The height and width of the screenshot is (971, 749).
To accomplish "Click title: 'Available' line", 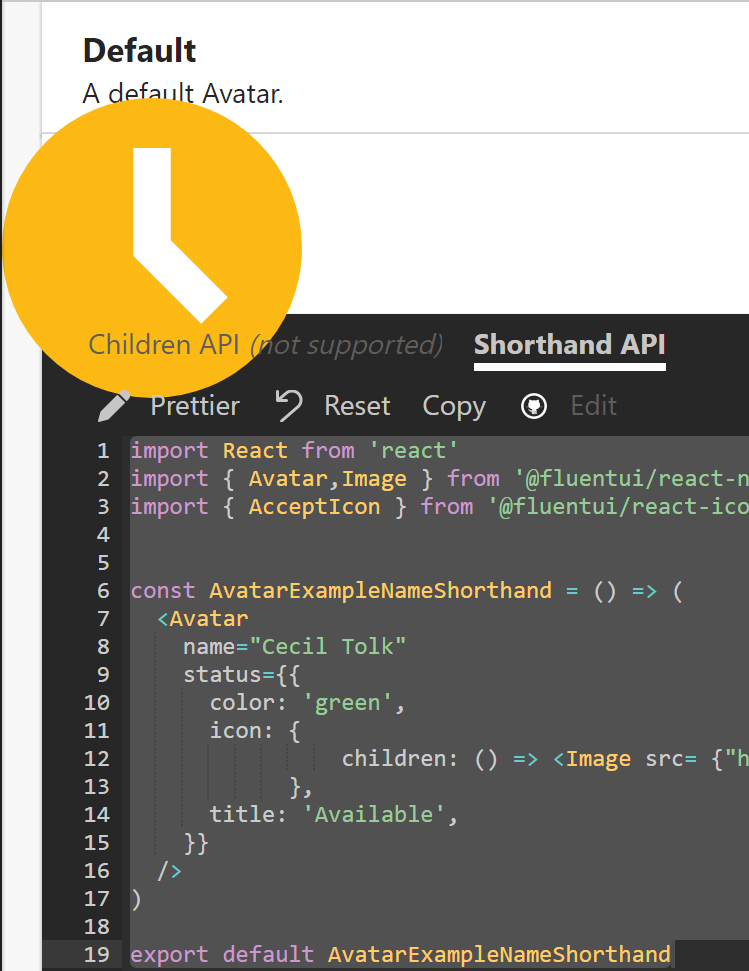I will click(x=334, y=814).
